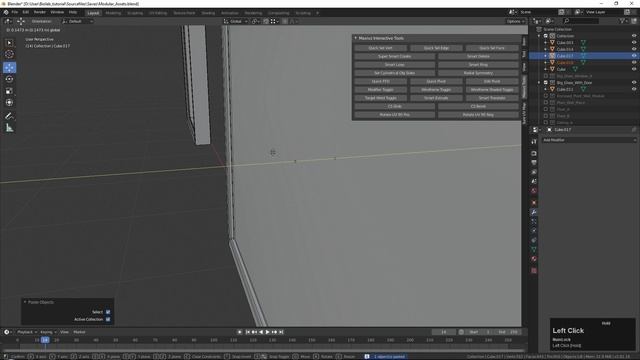640x360 pixels.
Task: Open the Object properties tab icon
Action: click(534, 203)
